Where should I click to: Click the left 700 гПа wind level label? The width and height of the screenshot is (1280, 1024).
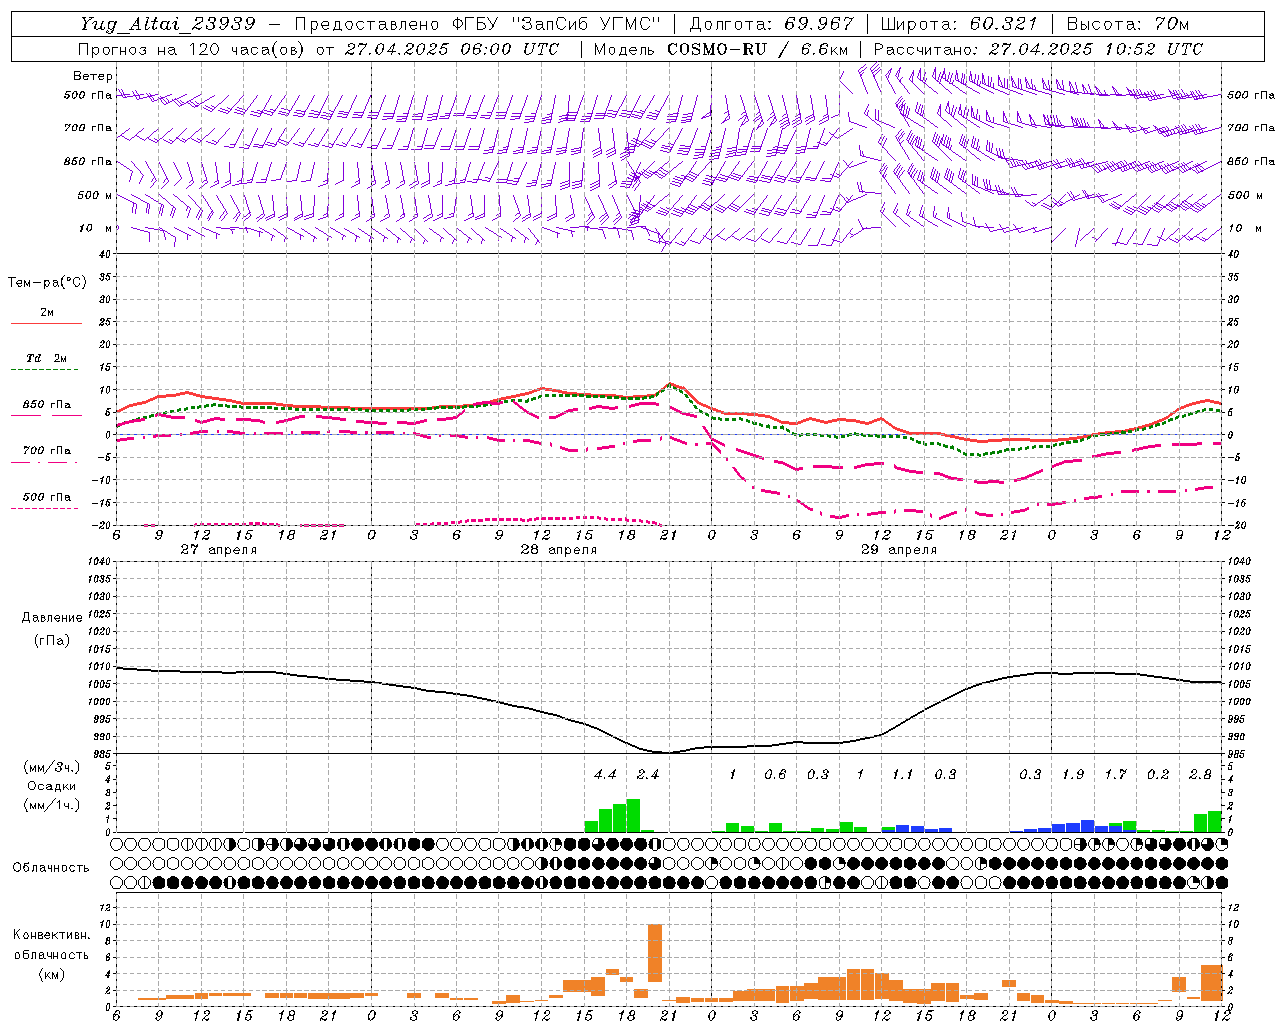[88, 128]
